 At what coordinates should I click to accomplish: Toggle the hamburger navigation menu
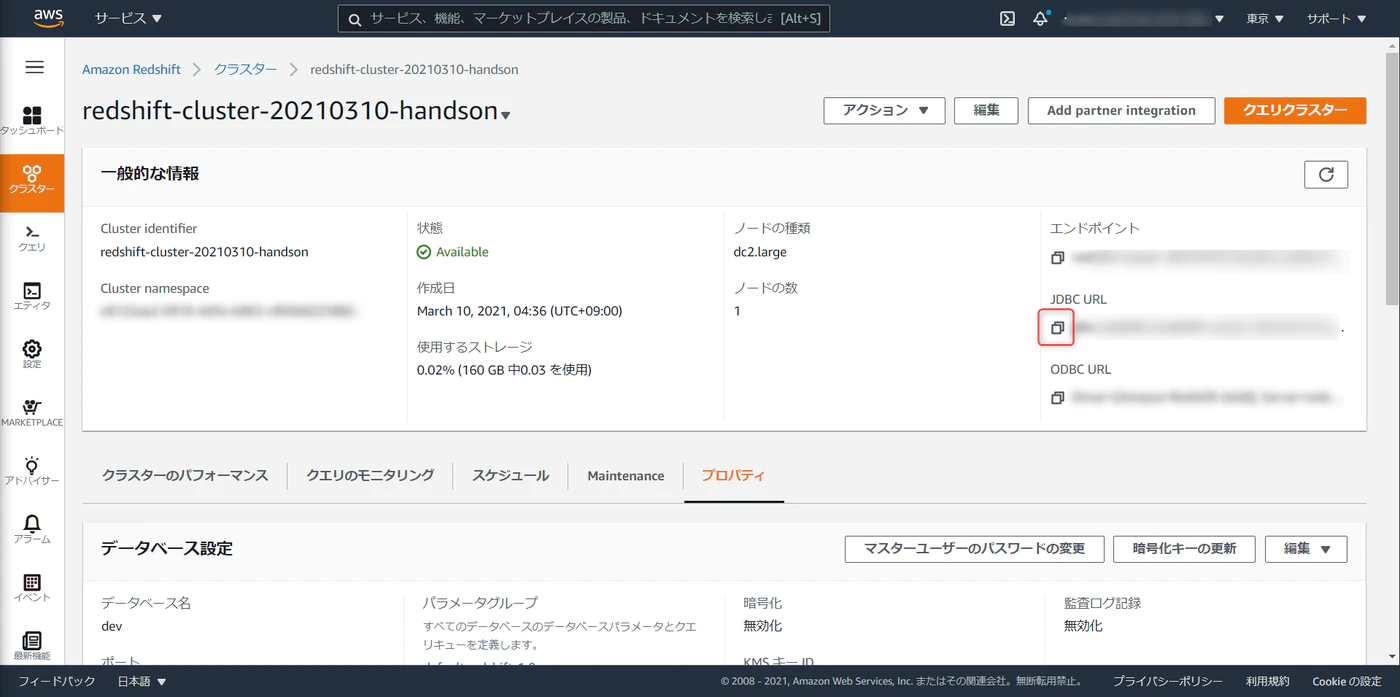click(34, 67)
